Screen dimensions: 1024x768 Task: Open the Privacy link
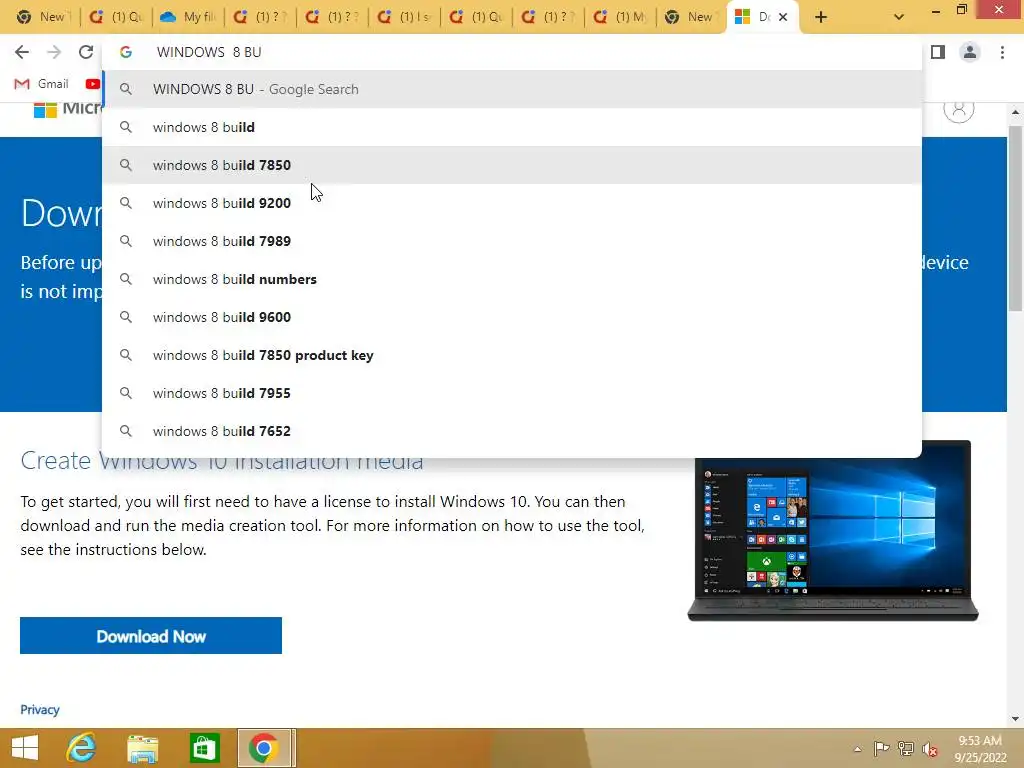coord(40,710)
